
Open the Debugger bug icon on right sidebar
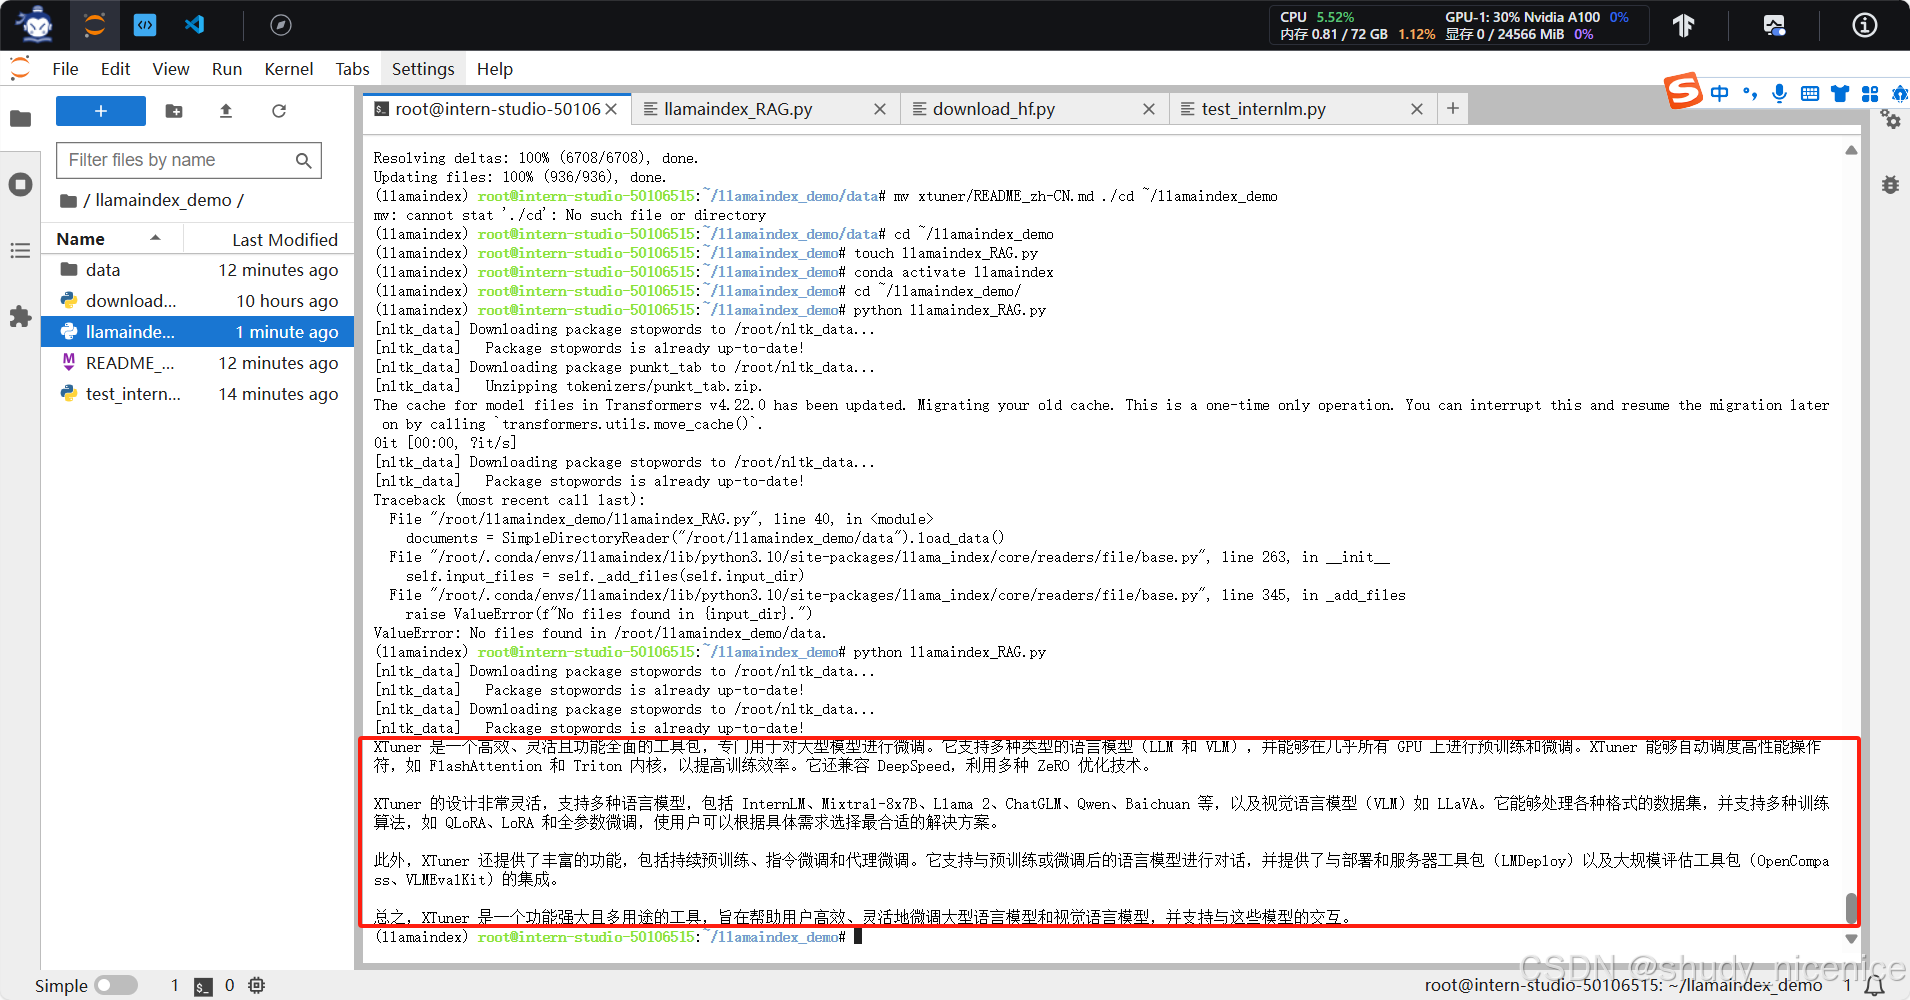(x=1890, y=184)
